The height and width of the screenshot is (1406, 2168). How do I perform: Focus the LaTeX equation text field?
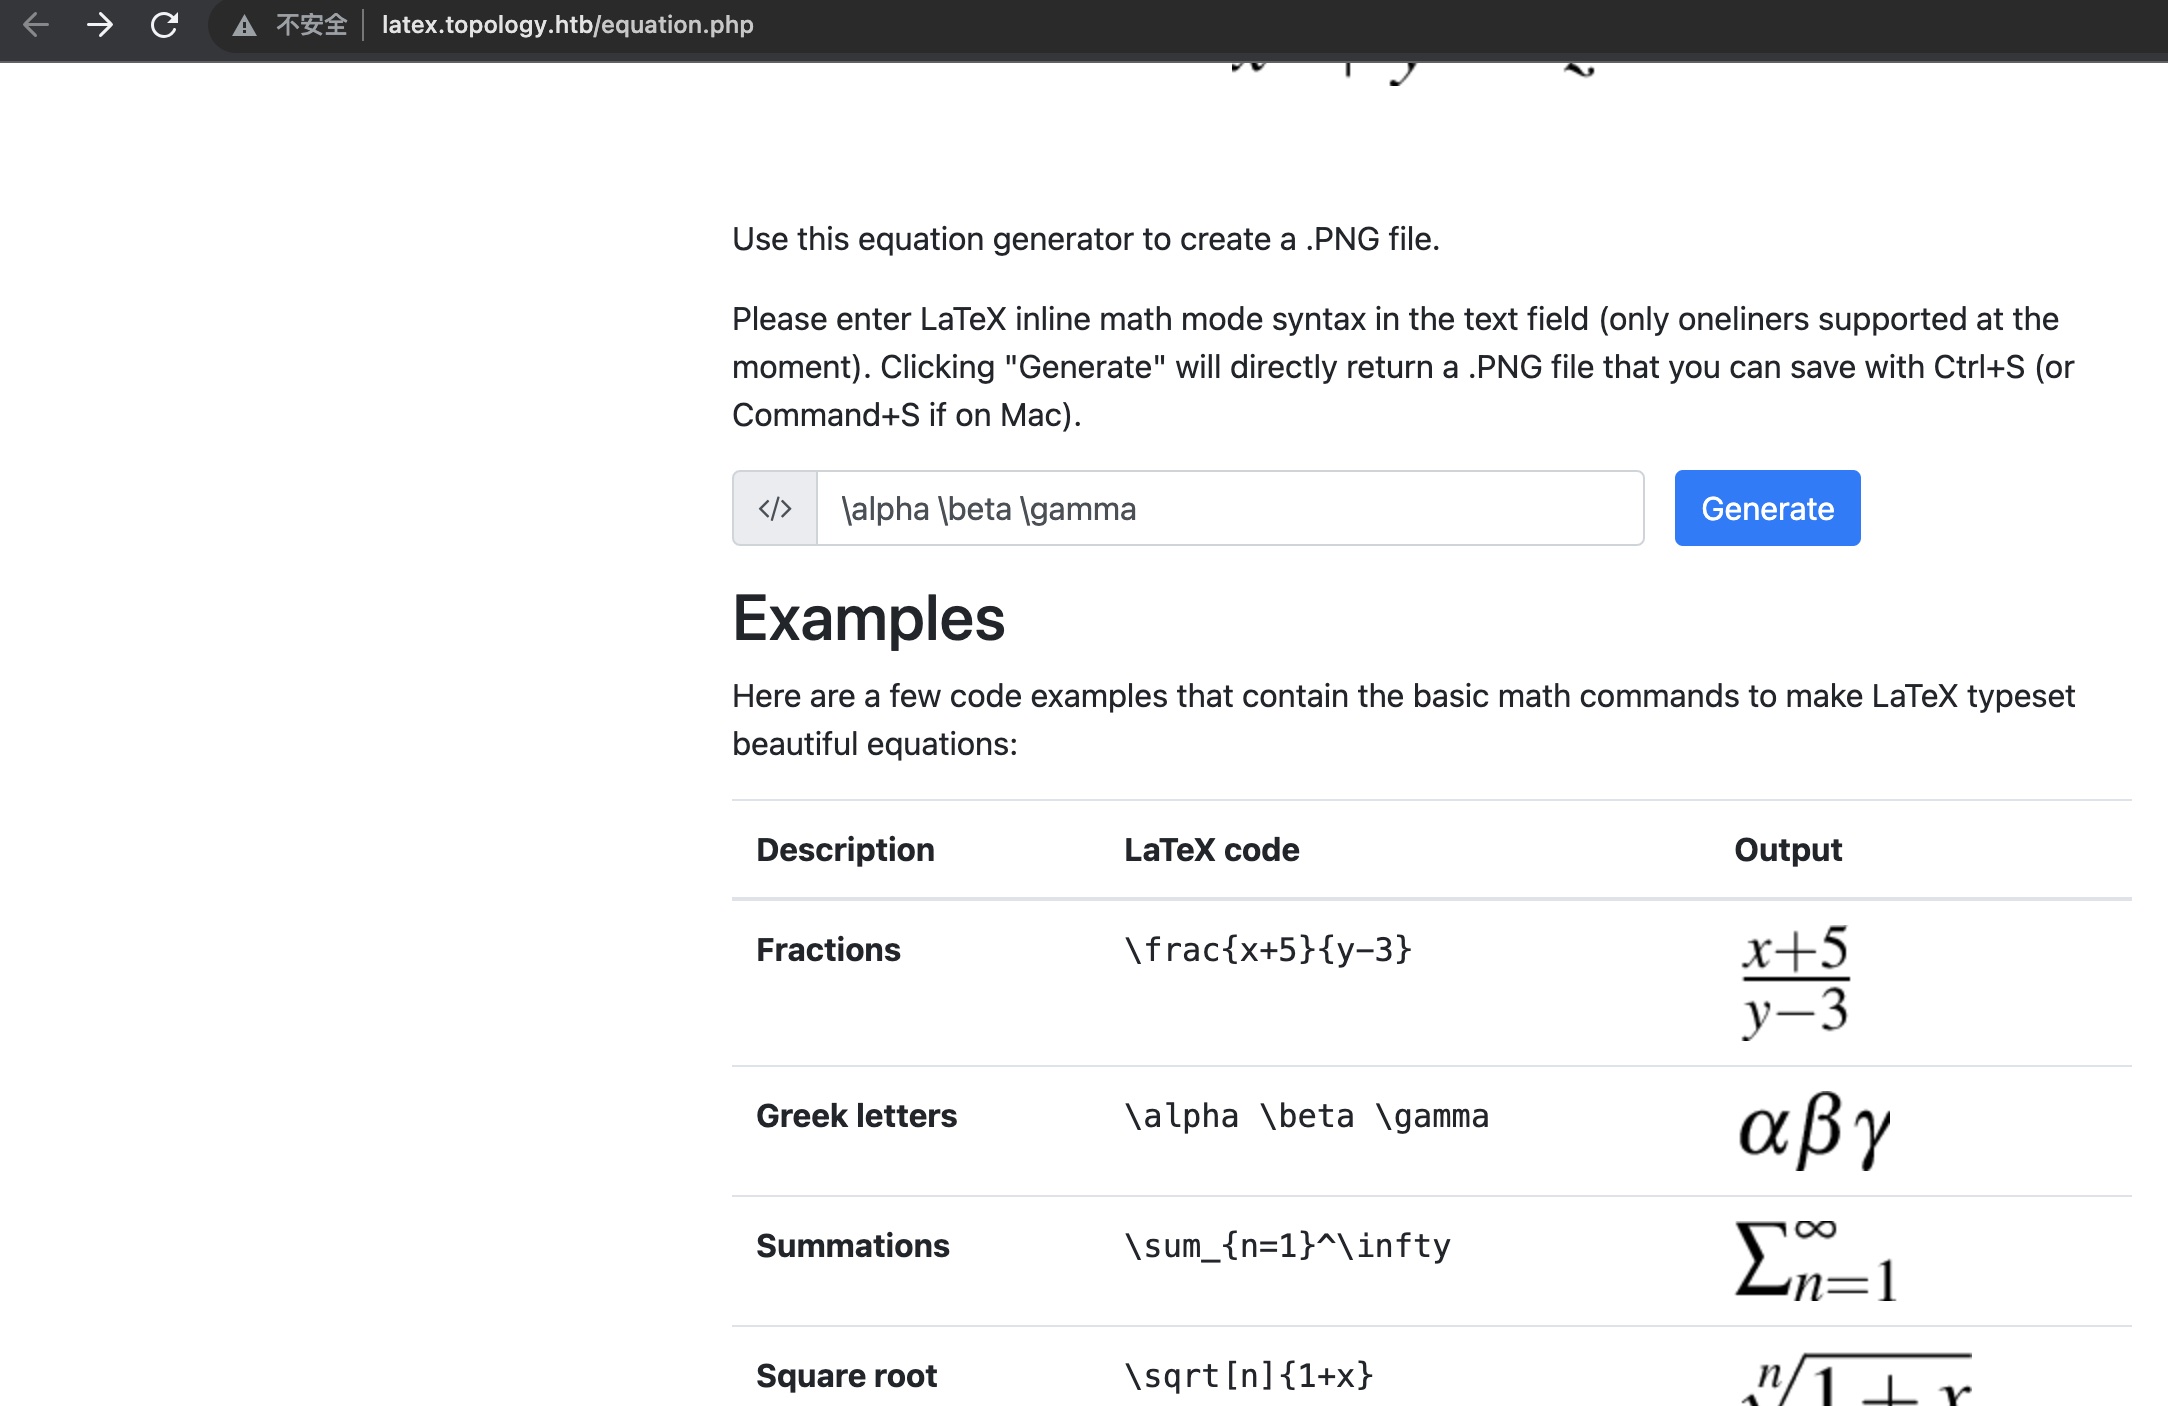pyautogui.click(x=1230, y=509)
